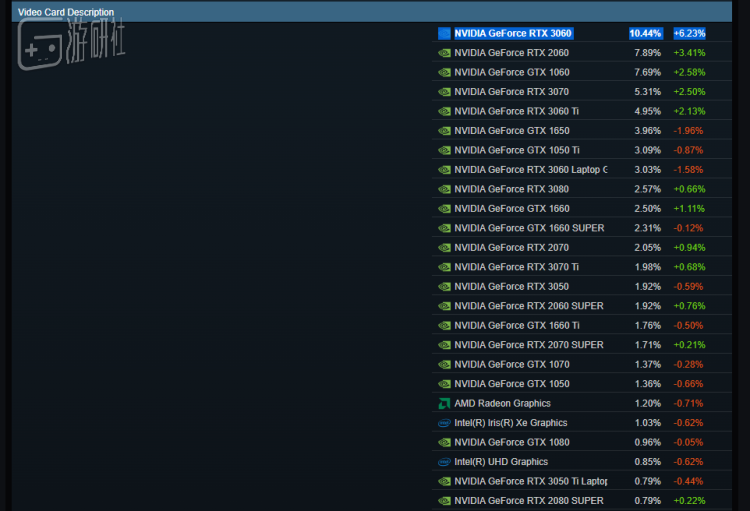Click the 0.96% share value
Screen dimensions: 750x511
pos(648,443)
